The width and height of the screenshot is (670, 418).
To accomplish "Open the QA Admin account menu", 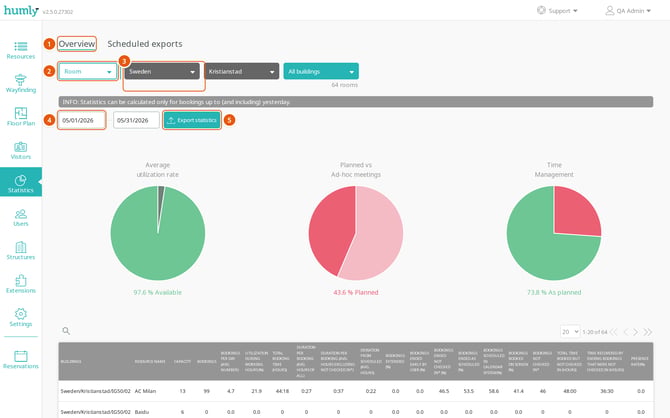I will (x=628, y=10).
